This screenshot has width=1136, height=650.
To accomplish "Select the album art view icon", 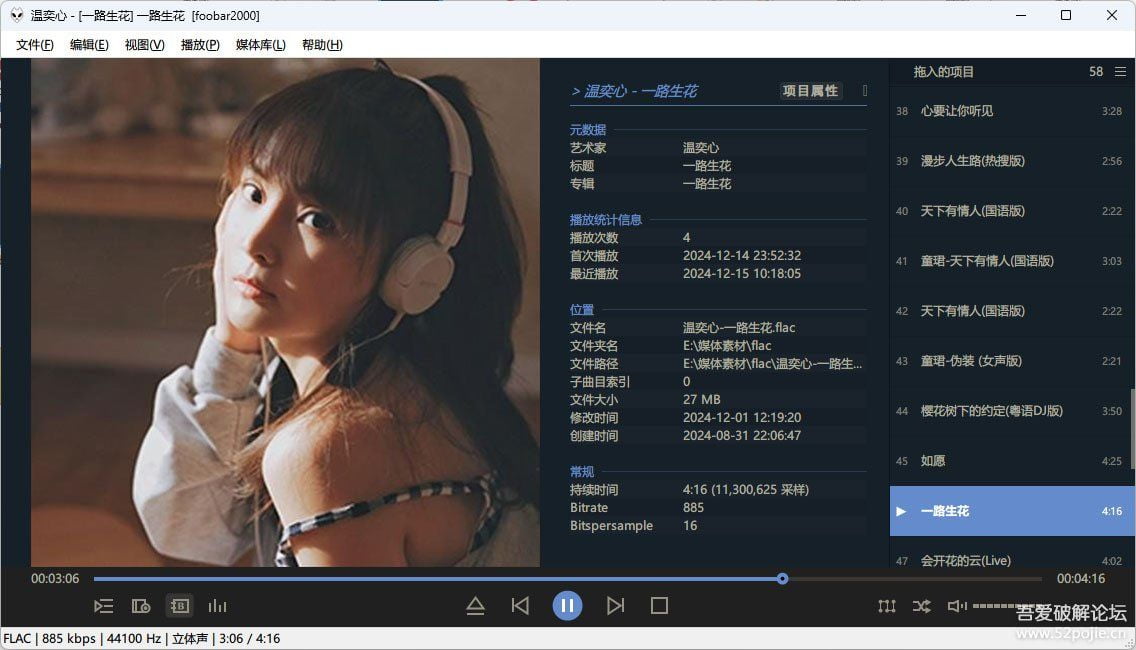I will pos(142,605).
